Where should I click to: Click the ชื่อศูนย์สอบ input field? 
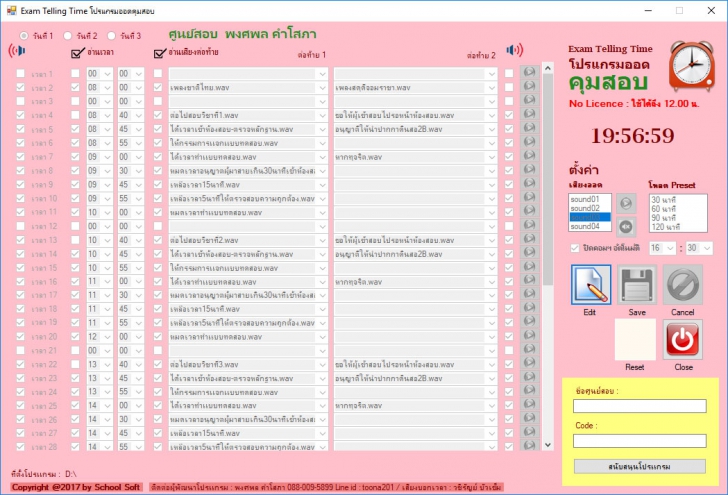tap(640, 406)
